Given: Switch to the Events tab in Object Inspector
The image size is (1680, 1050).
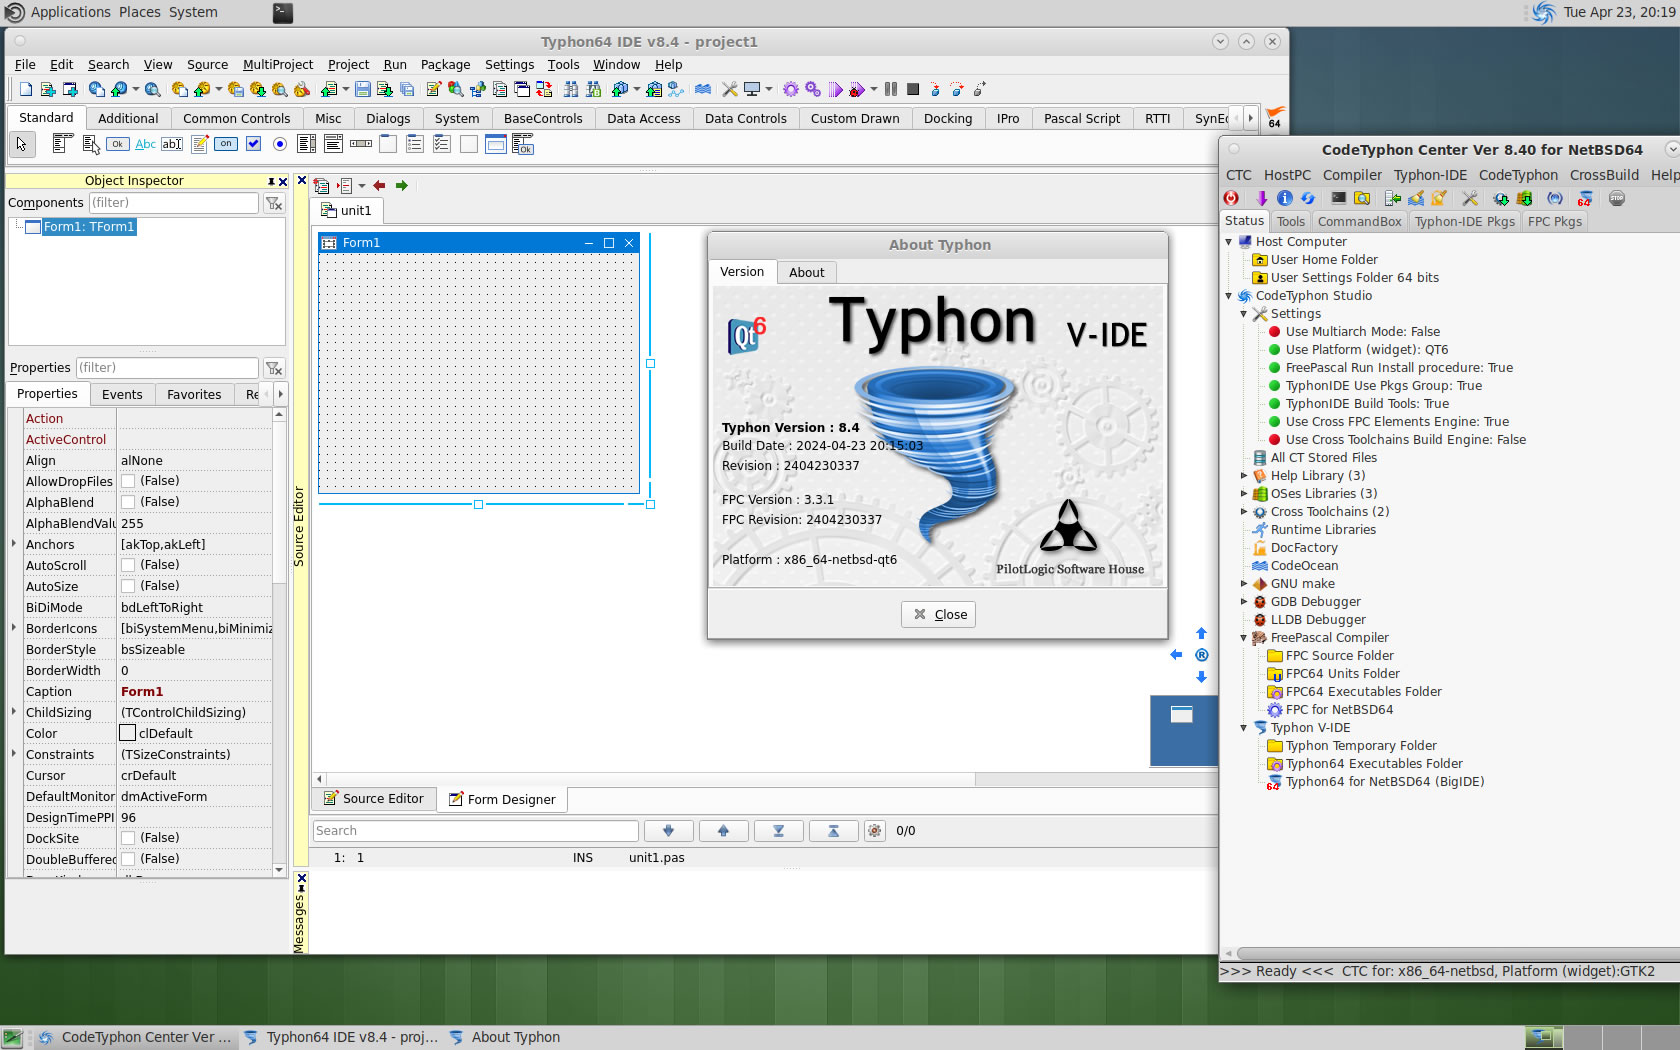Looking at the screenshot, I should (x=122, y=394).
